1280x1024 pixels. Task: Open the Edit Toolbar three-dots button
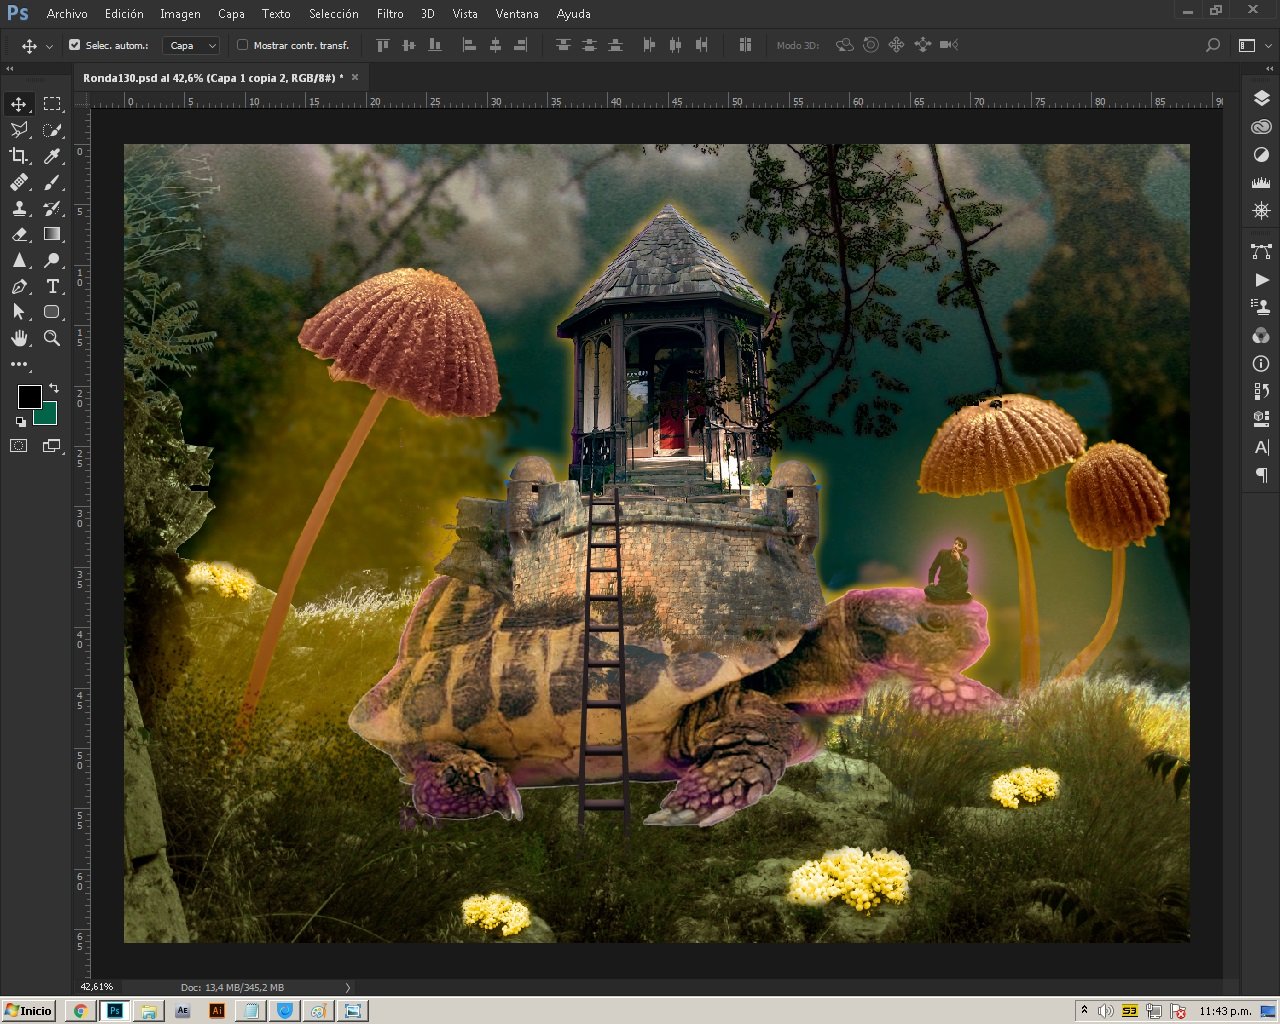pyautogui.click(x=19, y=364)
